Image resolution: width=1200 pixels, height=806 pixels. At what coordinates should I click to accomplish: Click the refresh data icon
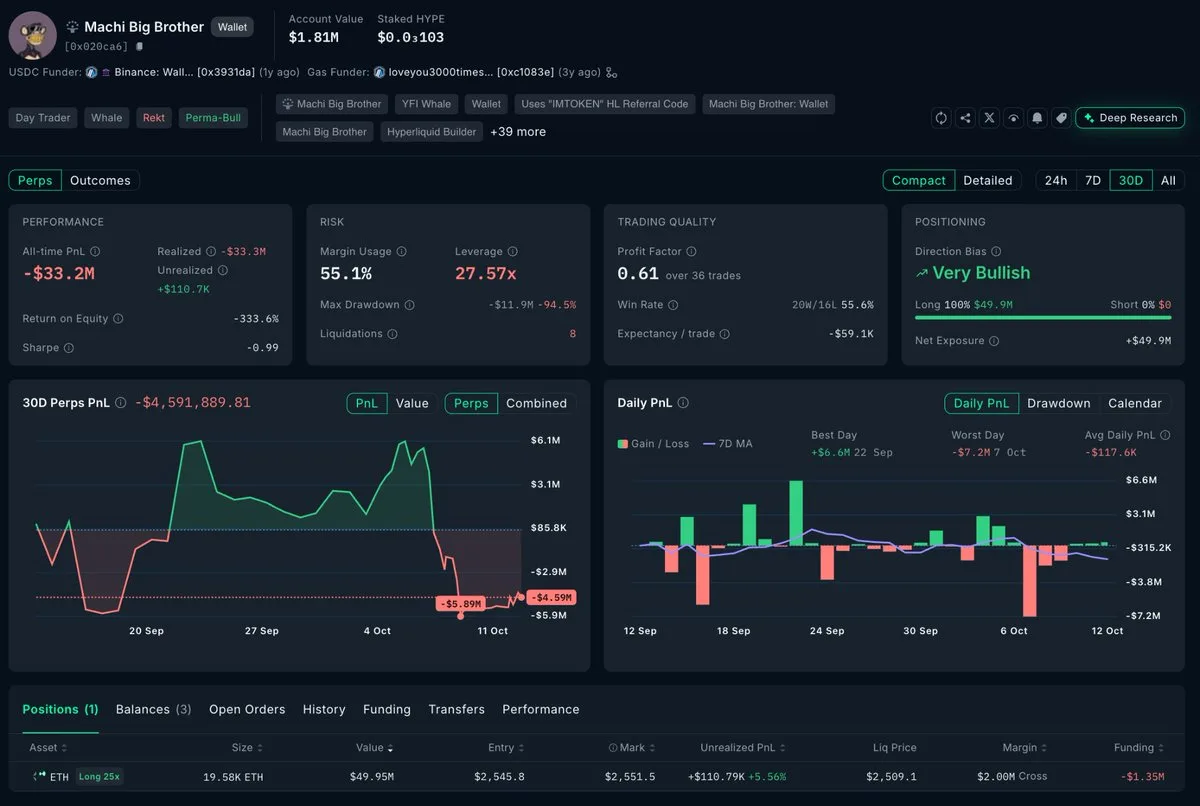941,118
